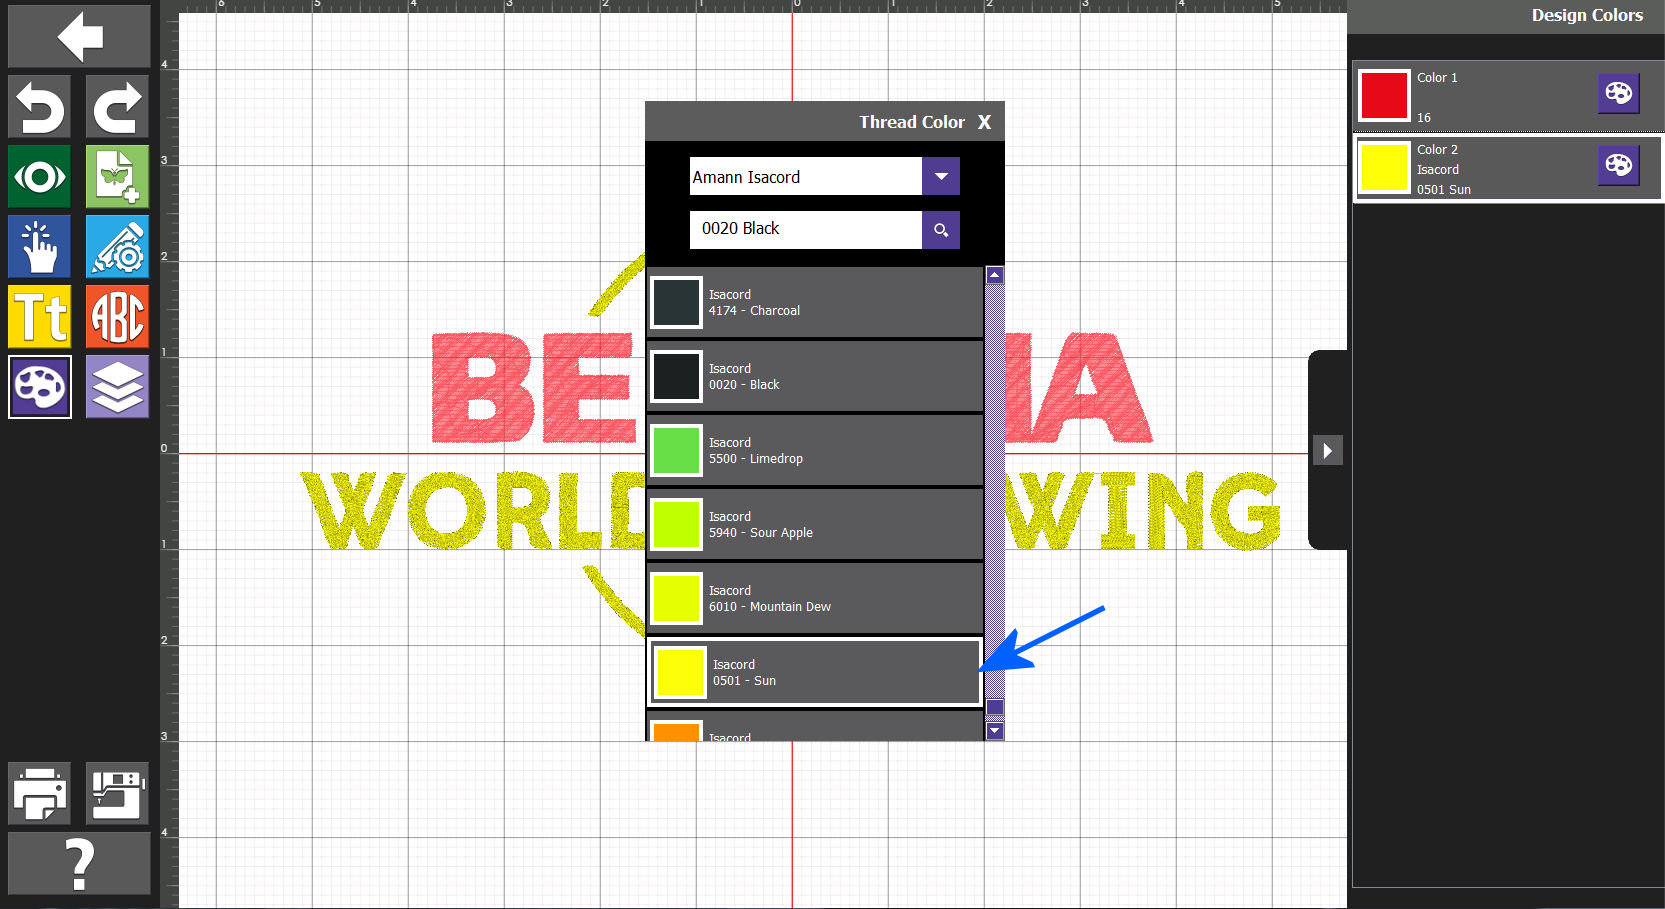Click the Thread Color dialog title
This screenshot has height=909, width=1665.
(x=911, y=122)
